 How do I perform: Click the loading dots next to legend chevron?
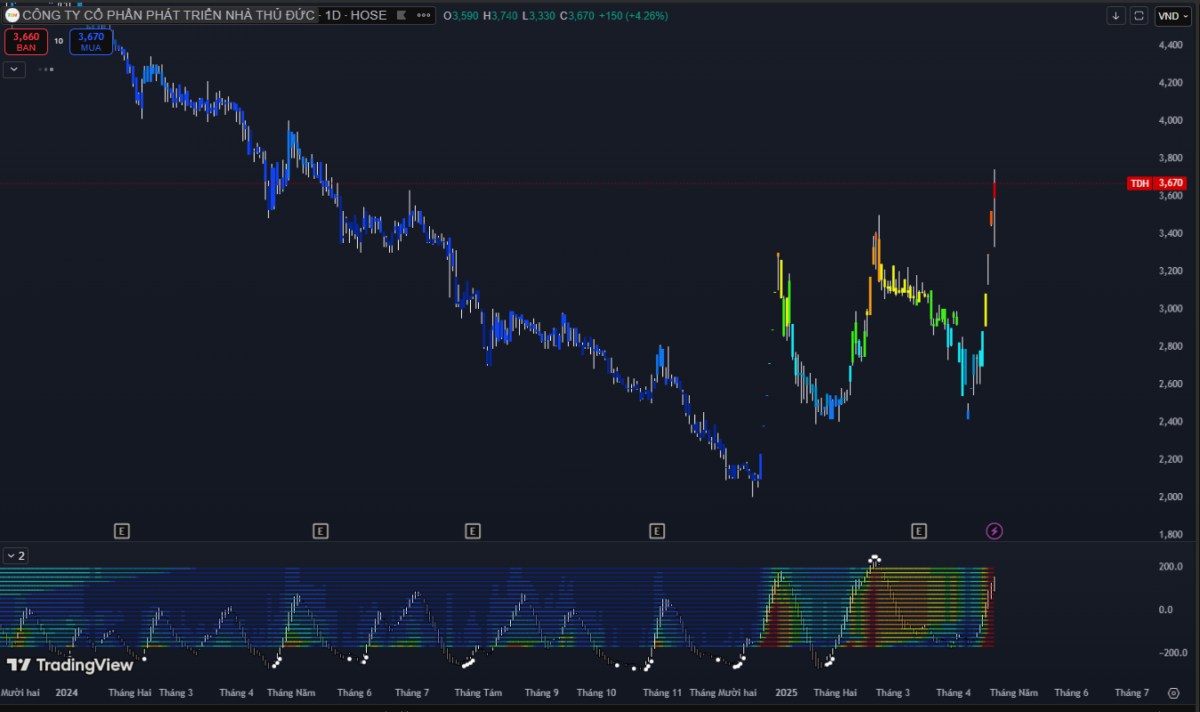pos(46,69)
